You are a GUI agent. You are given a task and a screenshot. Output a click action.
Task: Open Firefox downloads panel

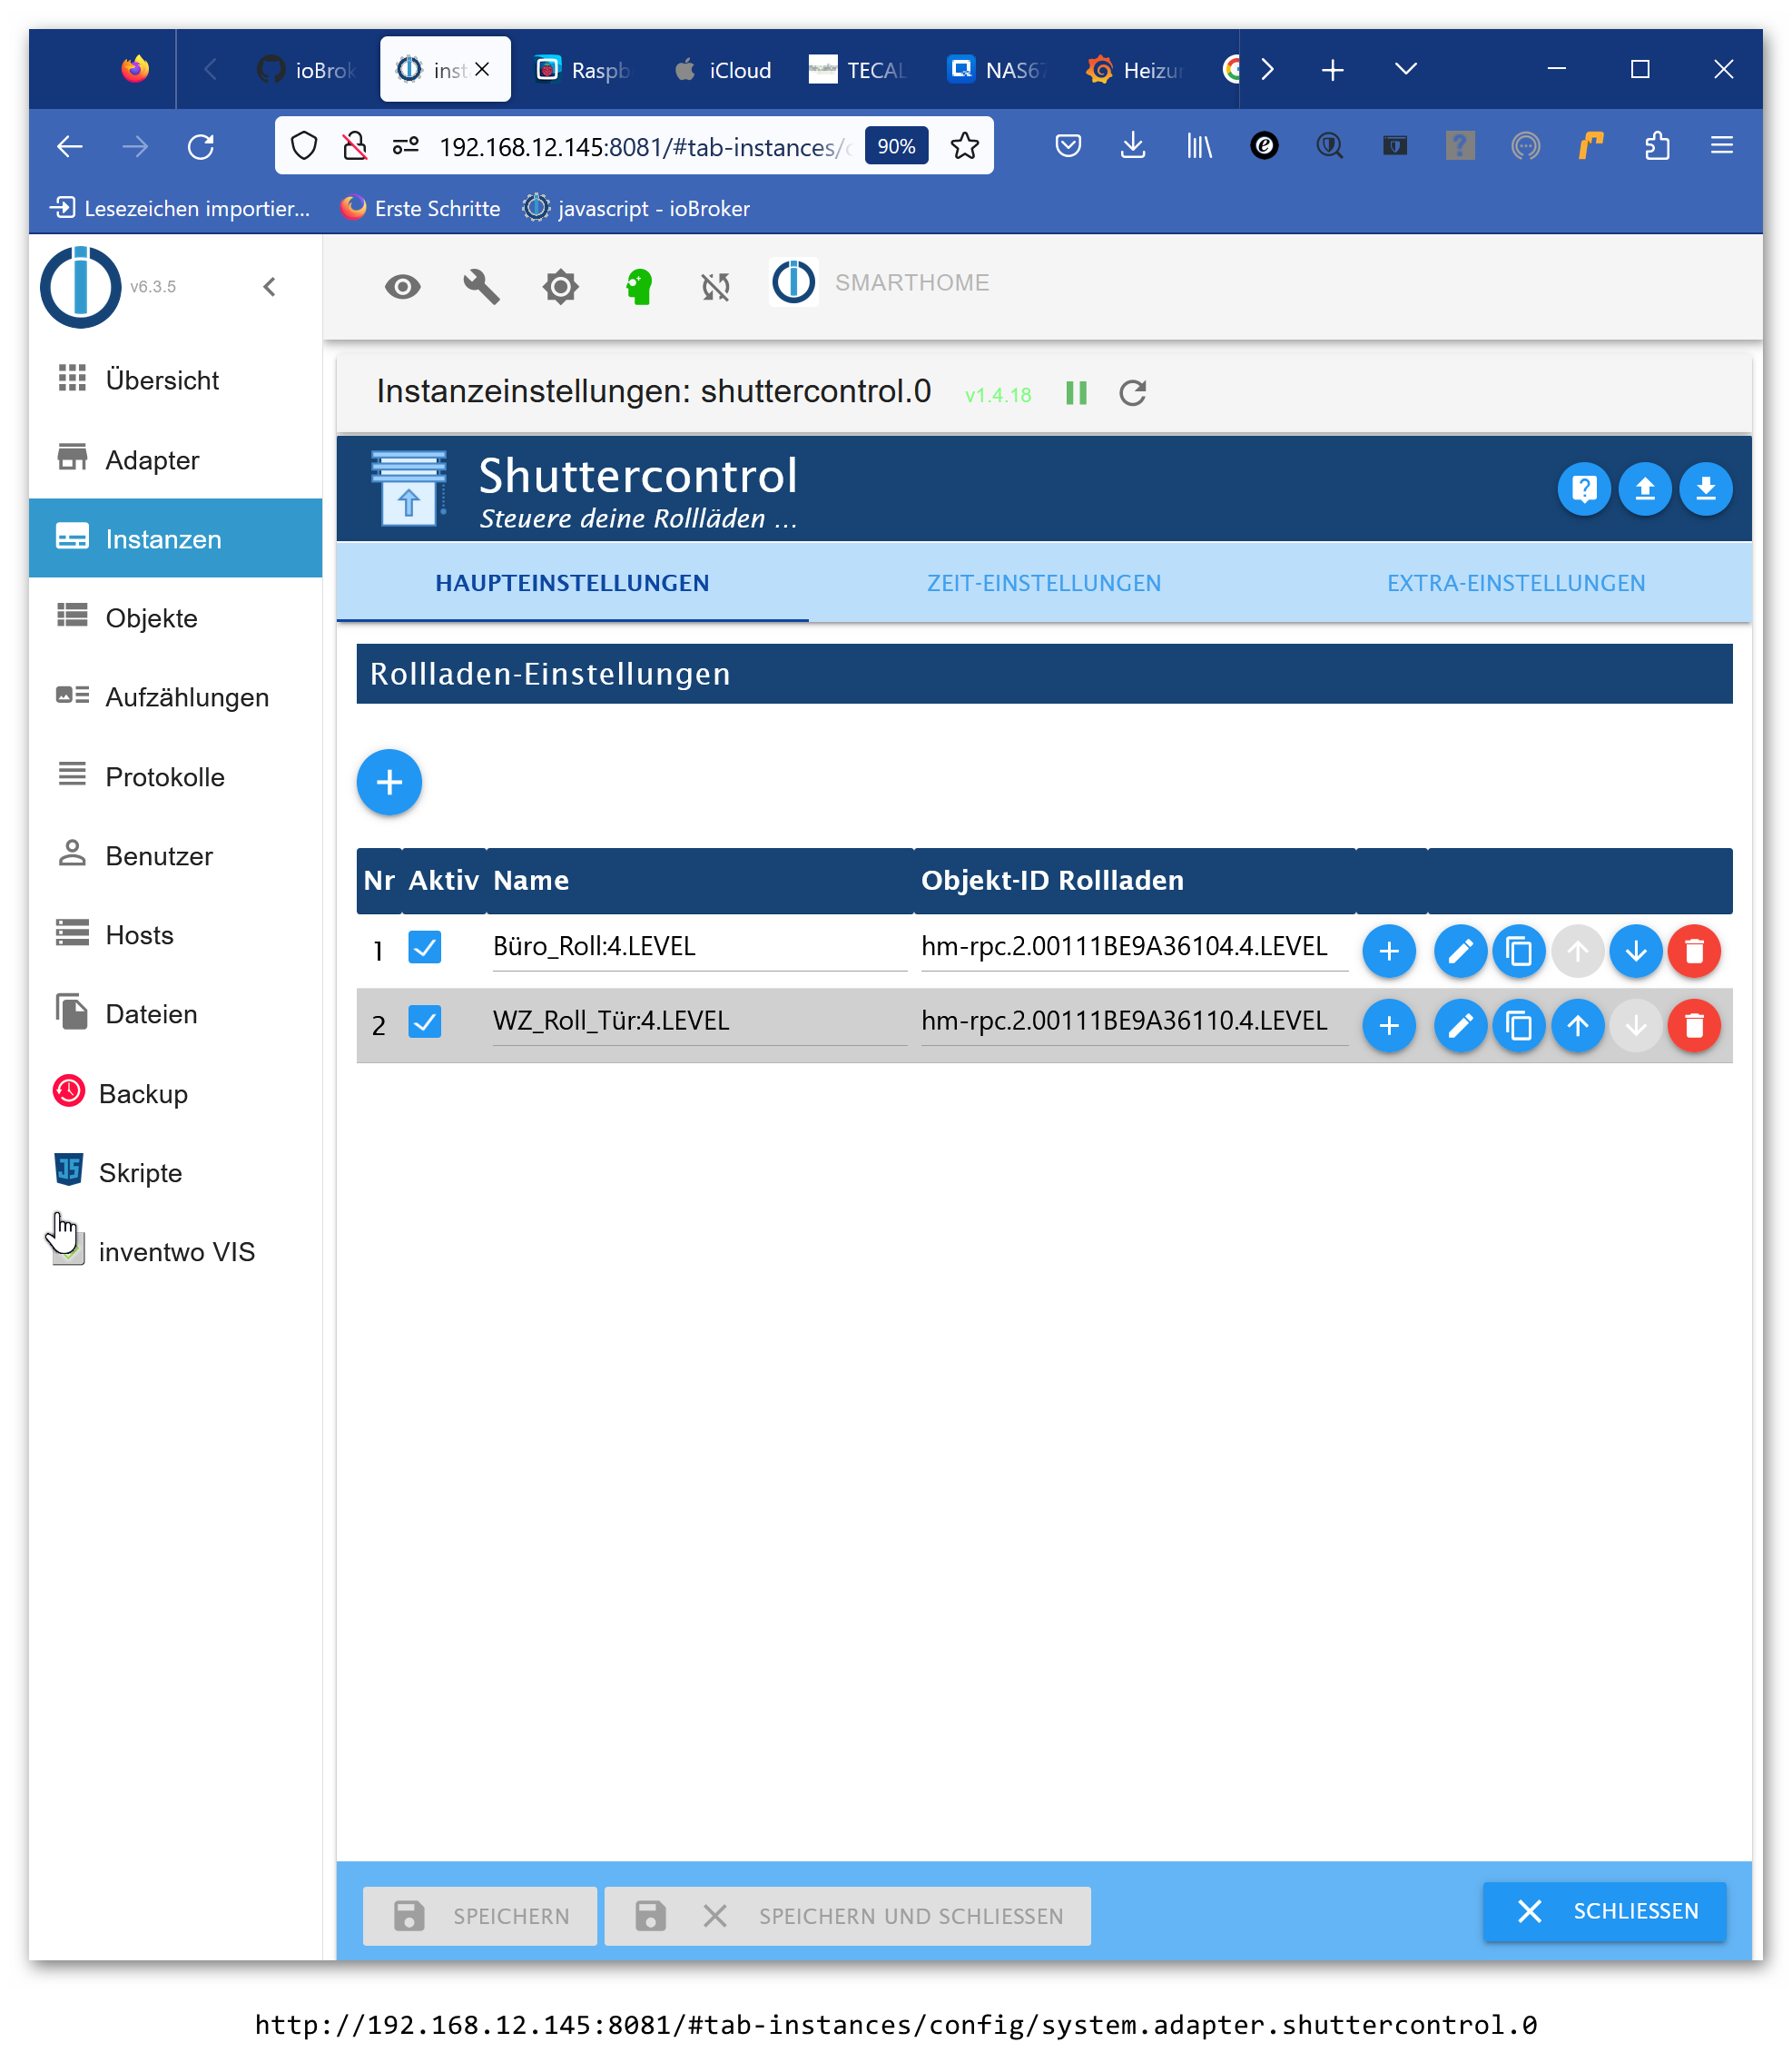[1133, 147]
